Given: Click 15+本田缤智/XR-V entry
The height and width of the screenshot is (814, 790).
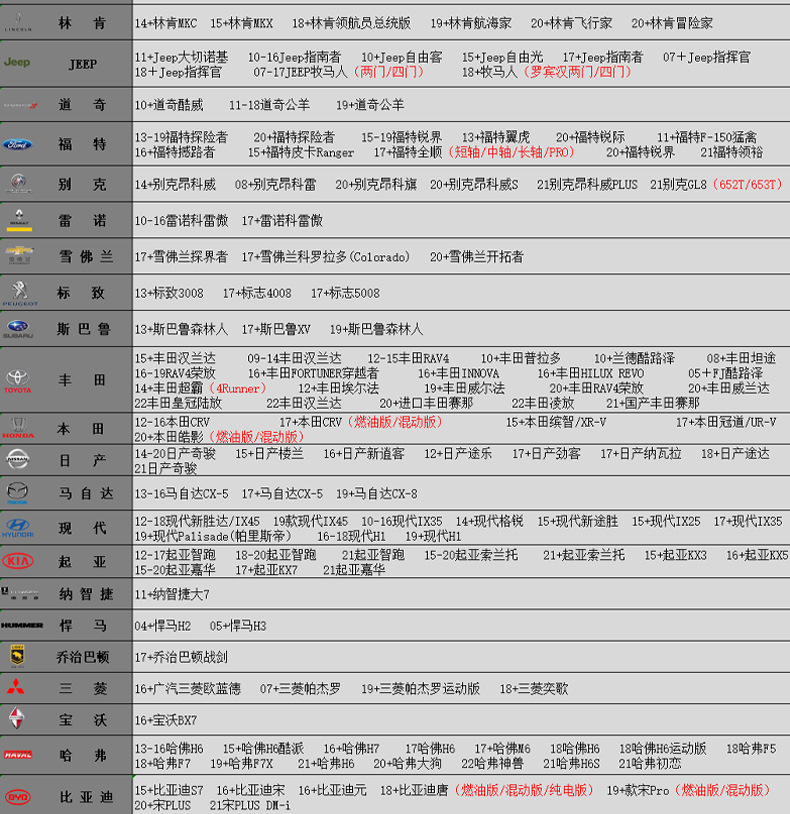Looking at the screenshot, I should pyautogui.click(x=556, y=423).
